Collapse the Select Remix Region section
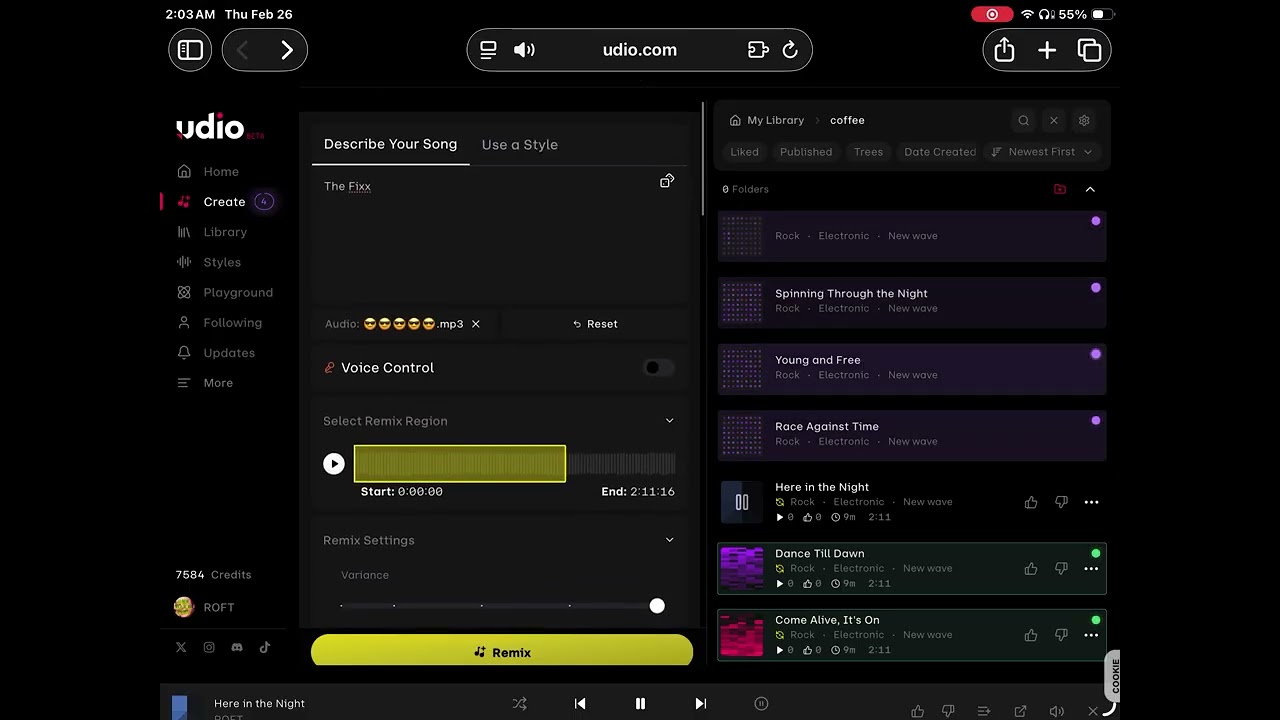The image size is (1280, 720). point(670,421)
